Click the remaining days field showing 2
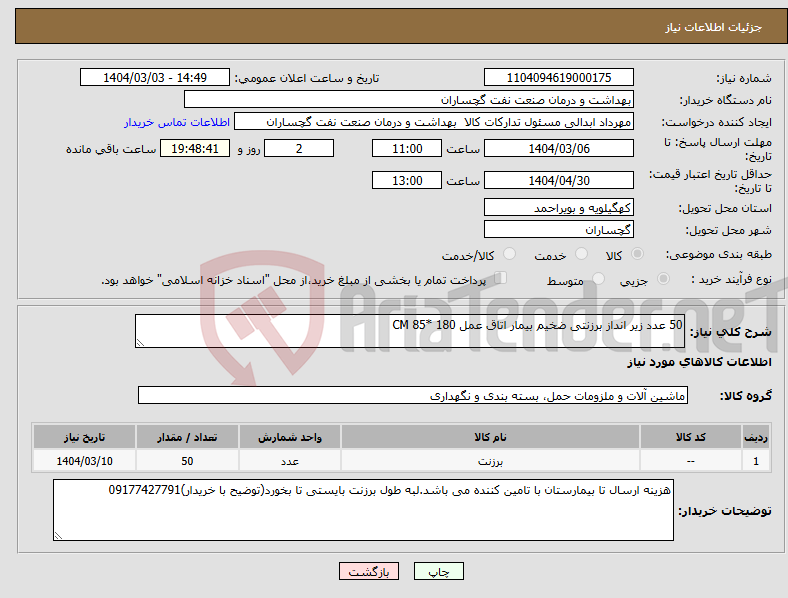The width and height of the screenshot is (788, 598). (299, 149)
